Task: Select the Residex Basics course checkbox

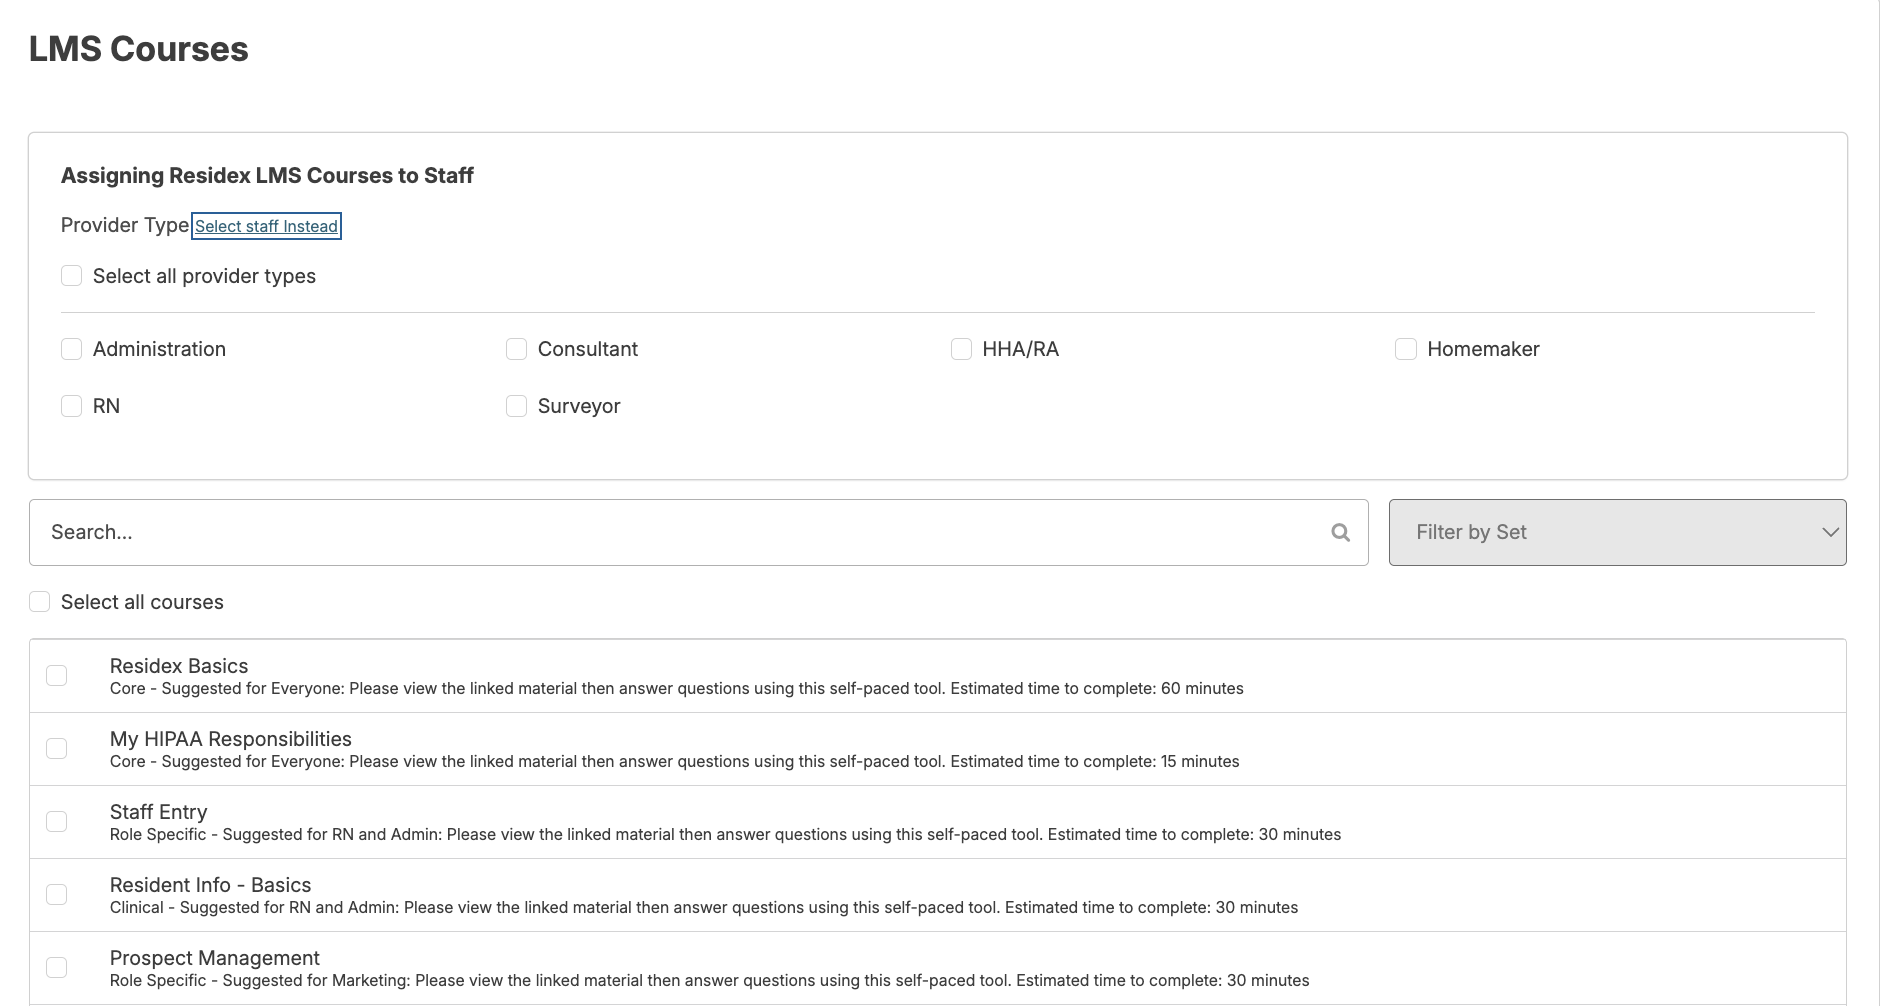Action: [57, 675]
